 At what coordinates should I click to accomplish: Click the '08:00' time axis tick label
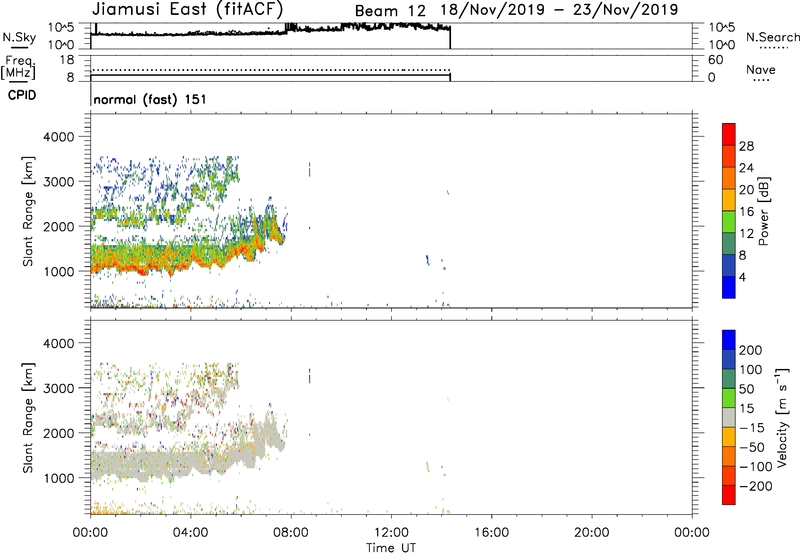pos(291,533)
